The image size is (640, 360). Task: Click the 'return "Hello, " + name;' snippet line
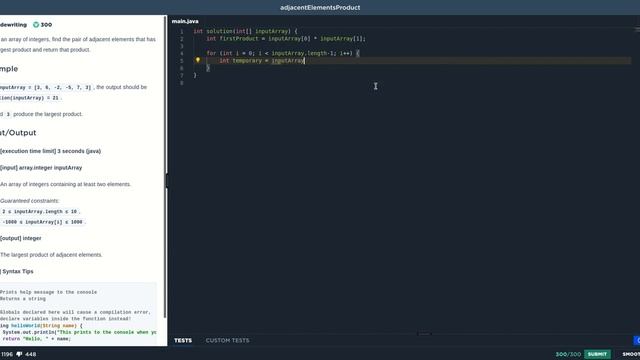click(37, 339)
